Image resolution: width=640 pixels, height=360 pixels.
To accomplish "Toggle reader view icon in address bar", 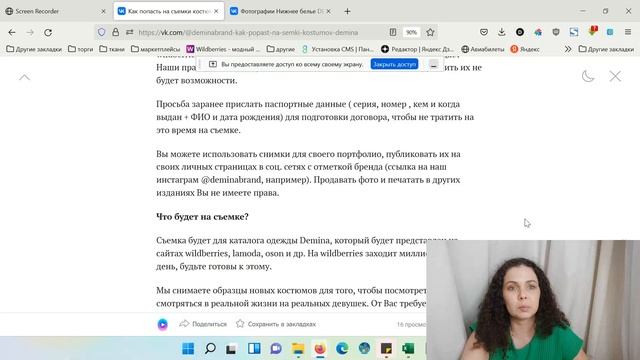I will [x=393, y=32].
